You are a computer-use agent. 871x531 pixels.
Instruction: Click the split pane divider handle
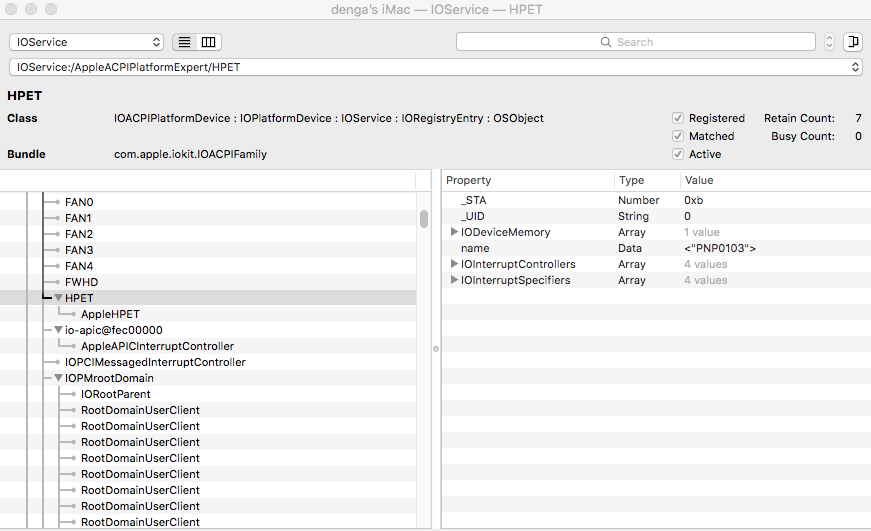coord(436,349)
